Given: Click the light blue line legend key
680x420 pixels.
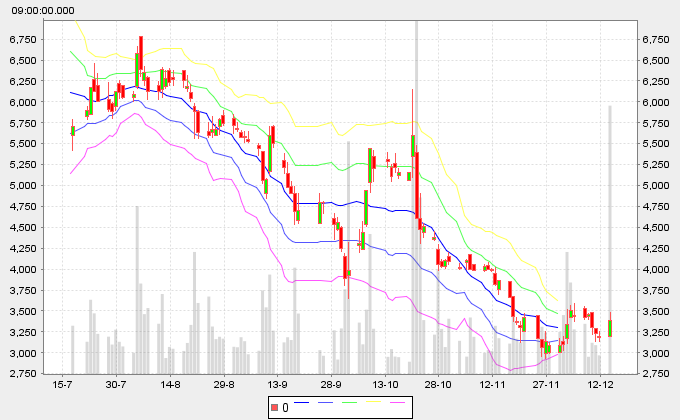Looking at the screenshot, I should (x=324, y=403).
